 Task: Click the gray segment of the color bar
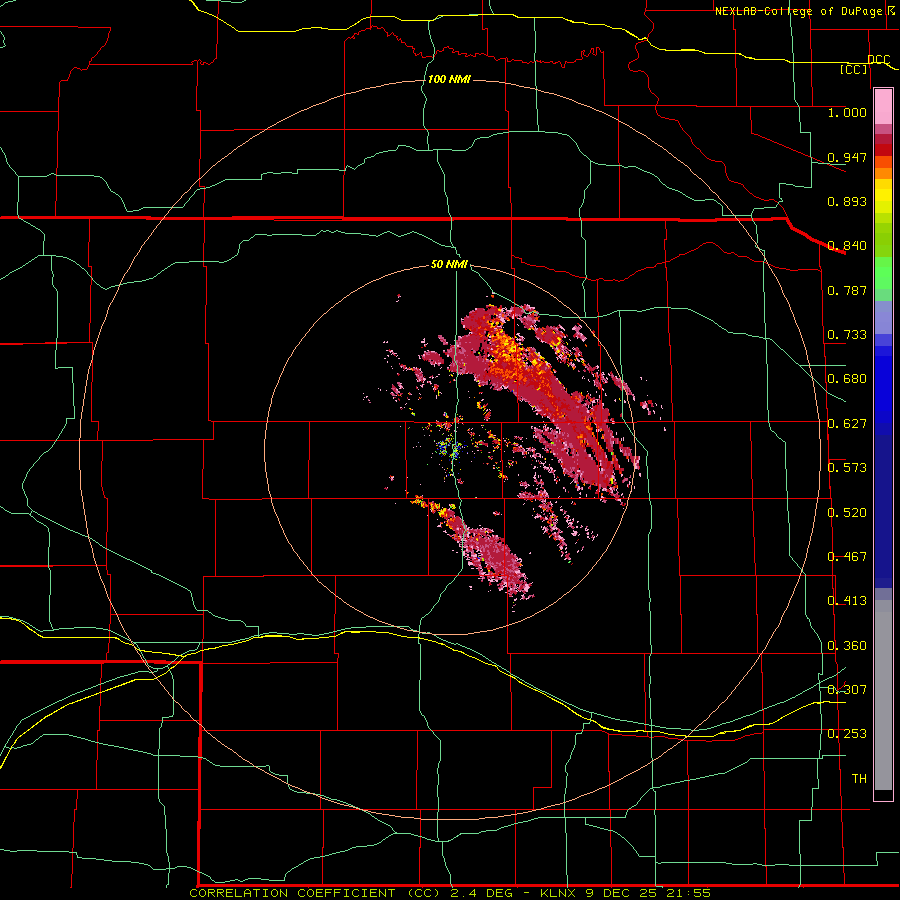click(x=883, y=695)
